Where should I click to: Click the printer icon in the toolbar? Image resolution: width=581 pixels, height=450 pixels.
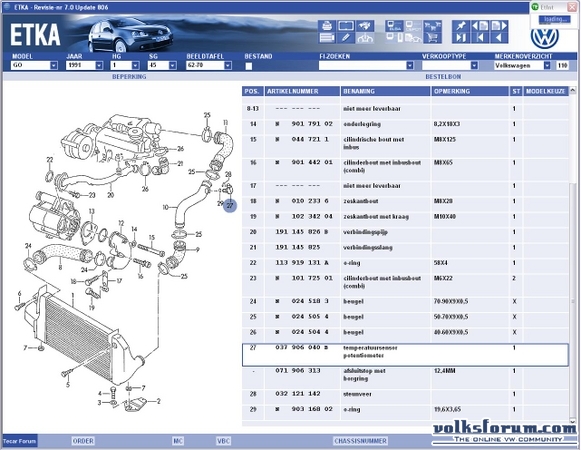[327, 26]
